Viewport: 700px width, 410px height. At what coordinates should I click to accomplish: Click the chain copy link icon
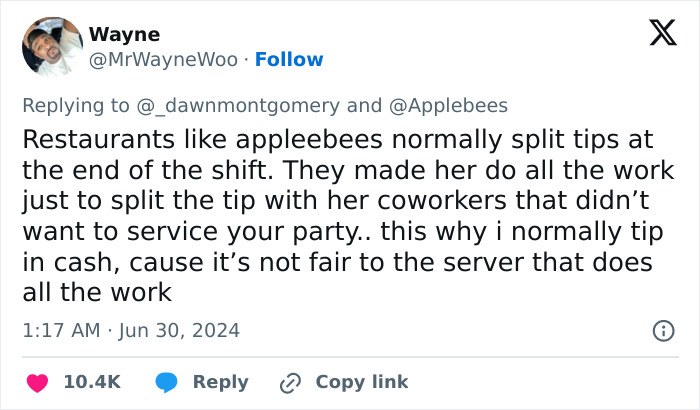(292, 382)
